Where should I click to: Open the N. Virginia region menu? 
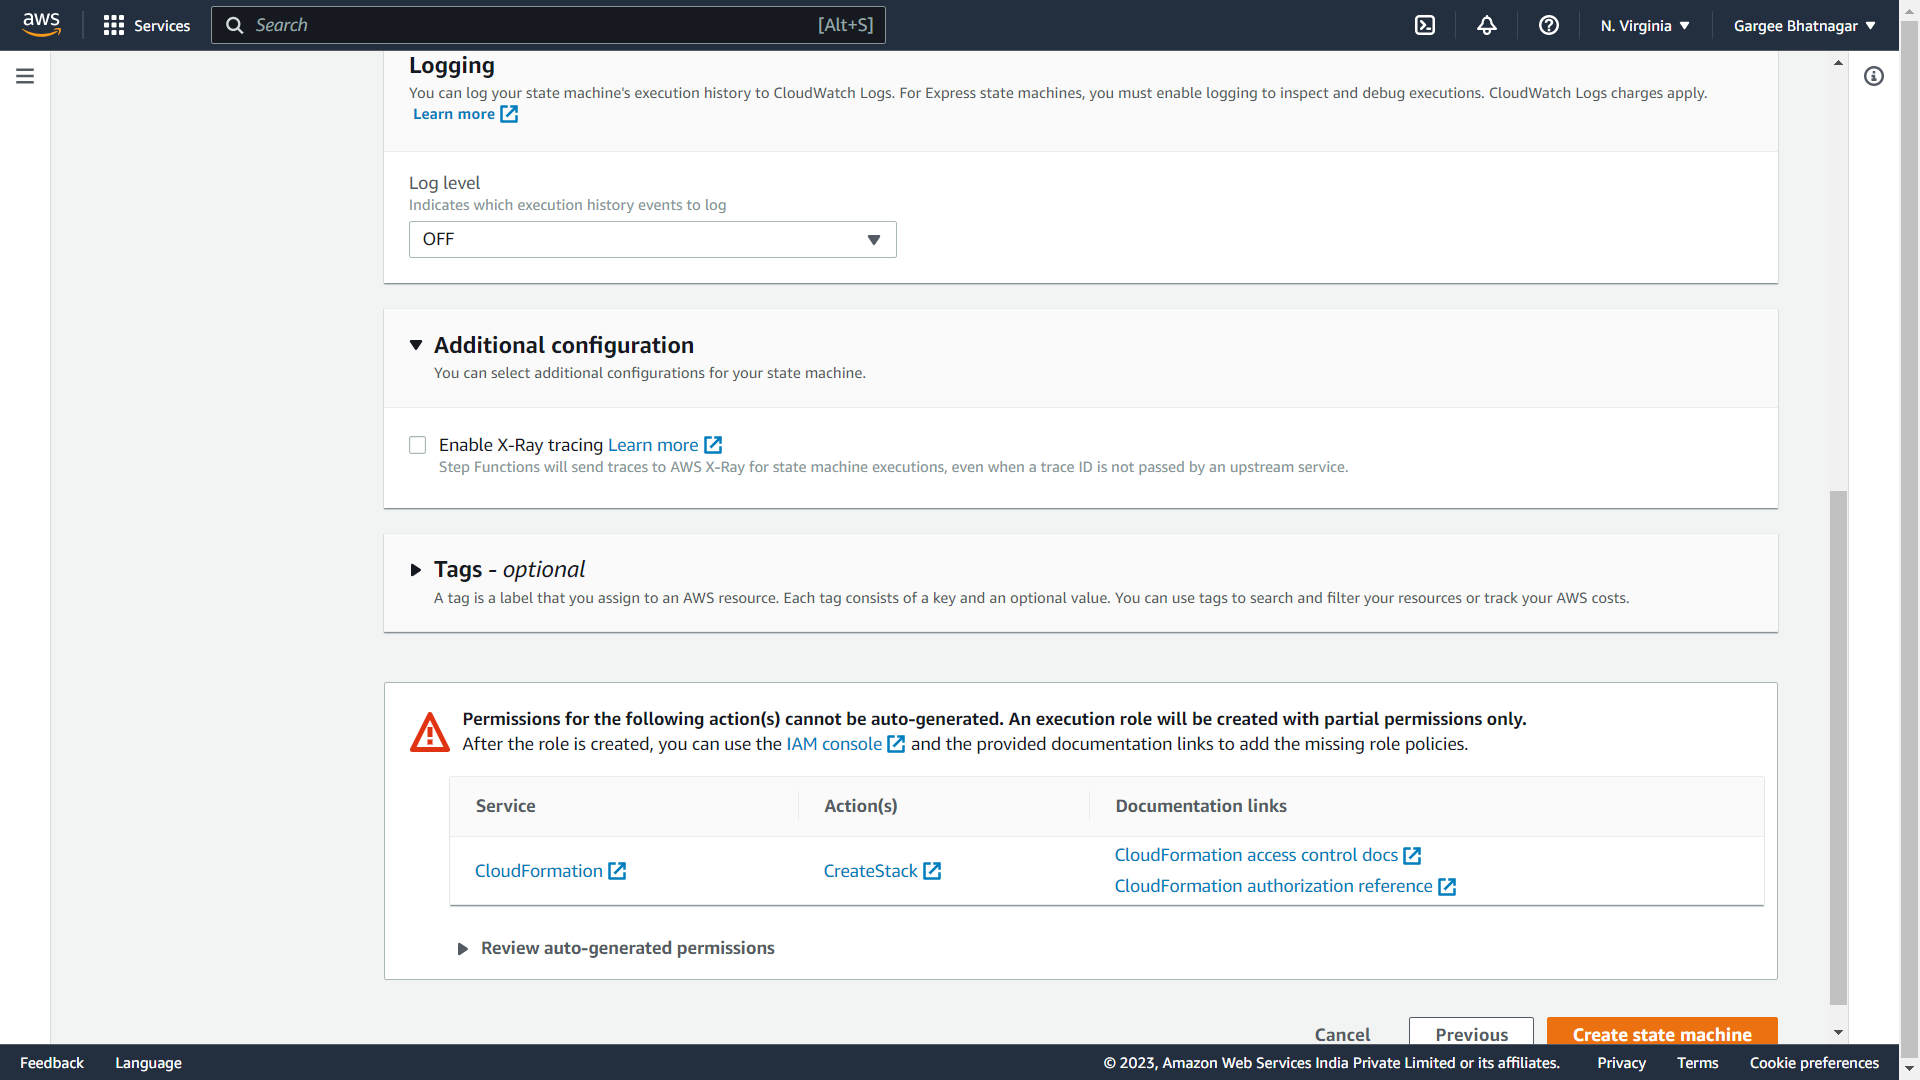[x=1644, y=26]
